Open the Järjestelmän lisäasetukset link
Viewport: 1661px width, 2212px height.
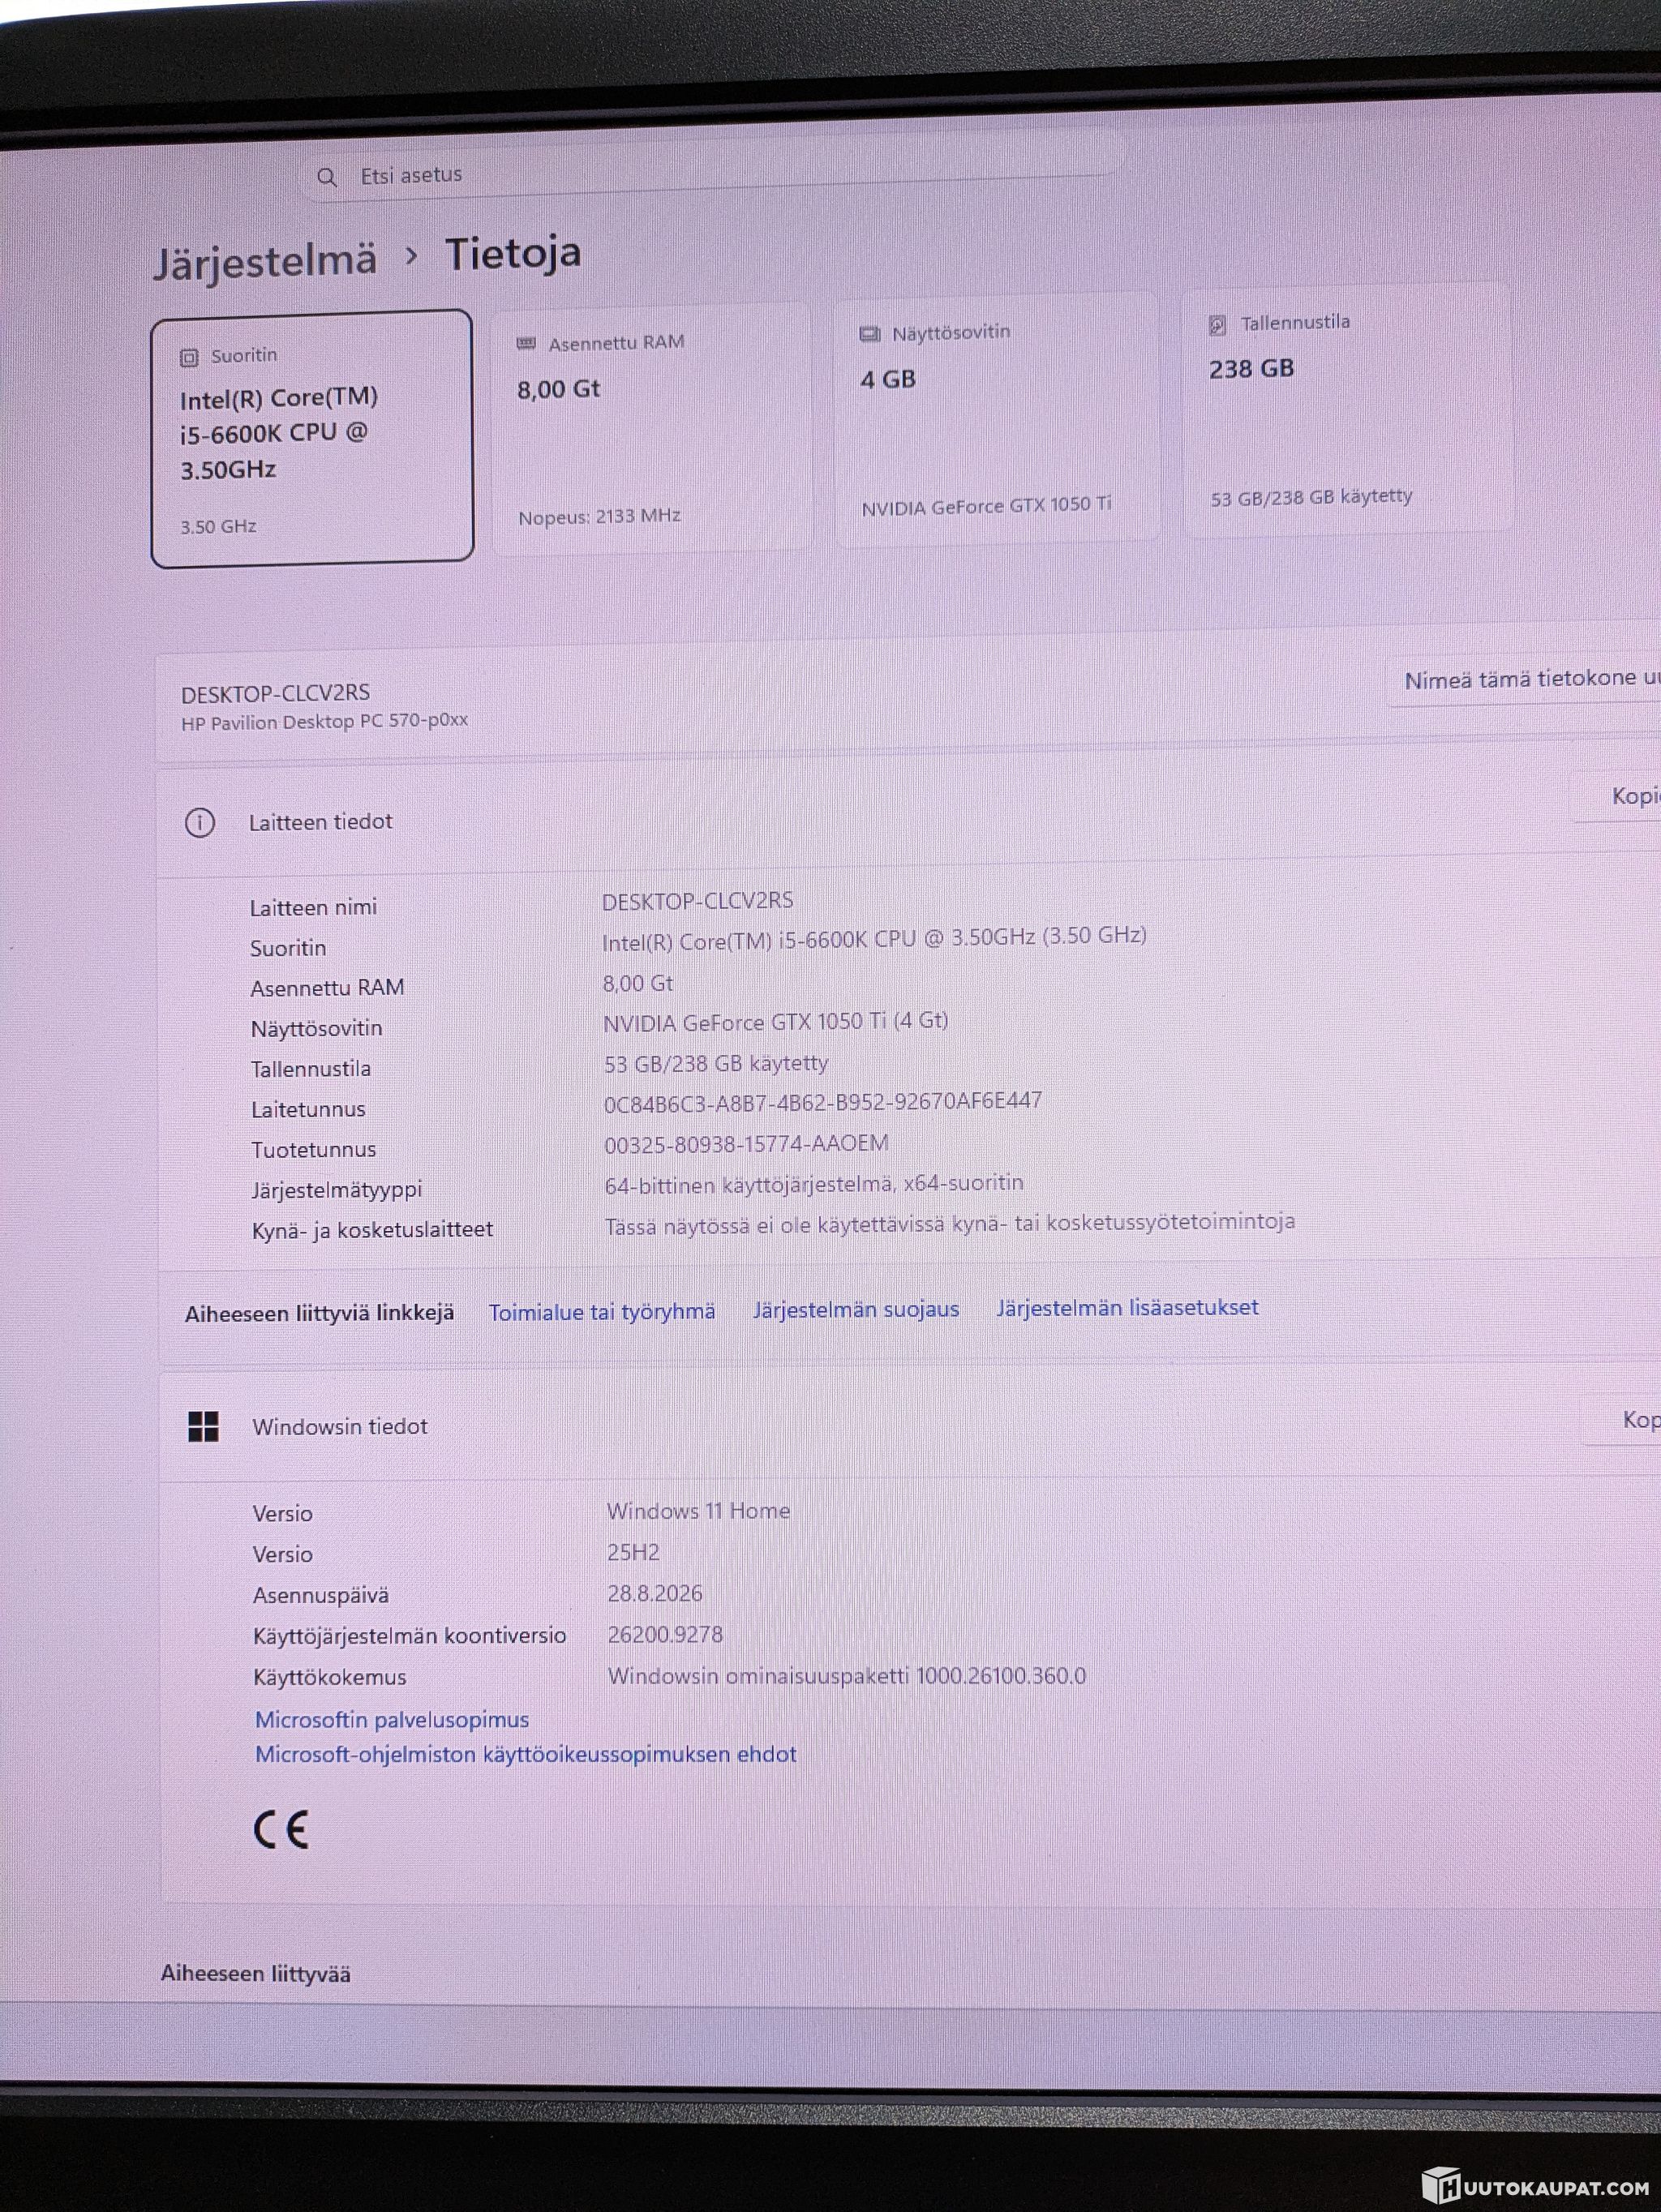pyautogui.click(x=1127, y=1308)
